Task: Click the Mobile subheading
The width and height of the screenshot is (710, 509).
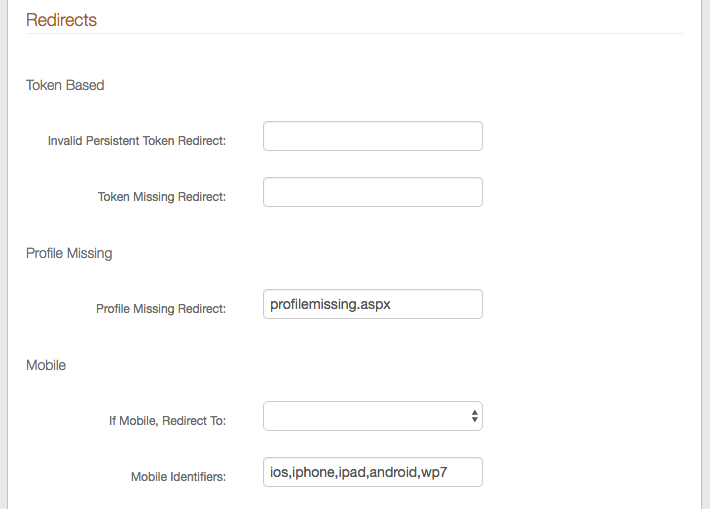Action: coord(46,365)
